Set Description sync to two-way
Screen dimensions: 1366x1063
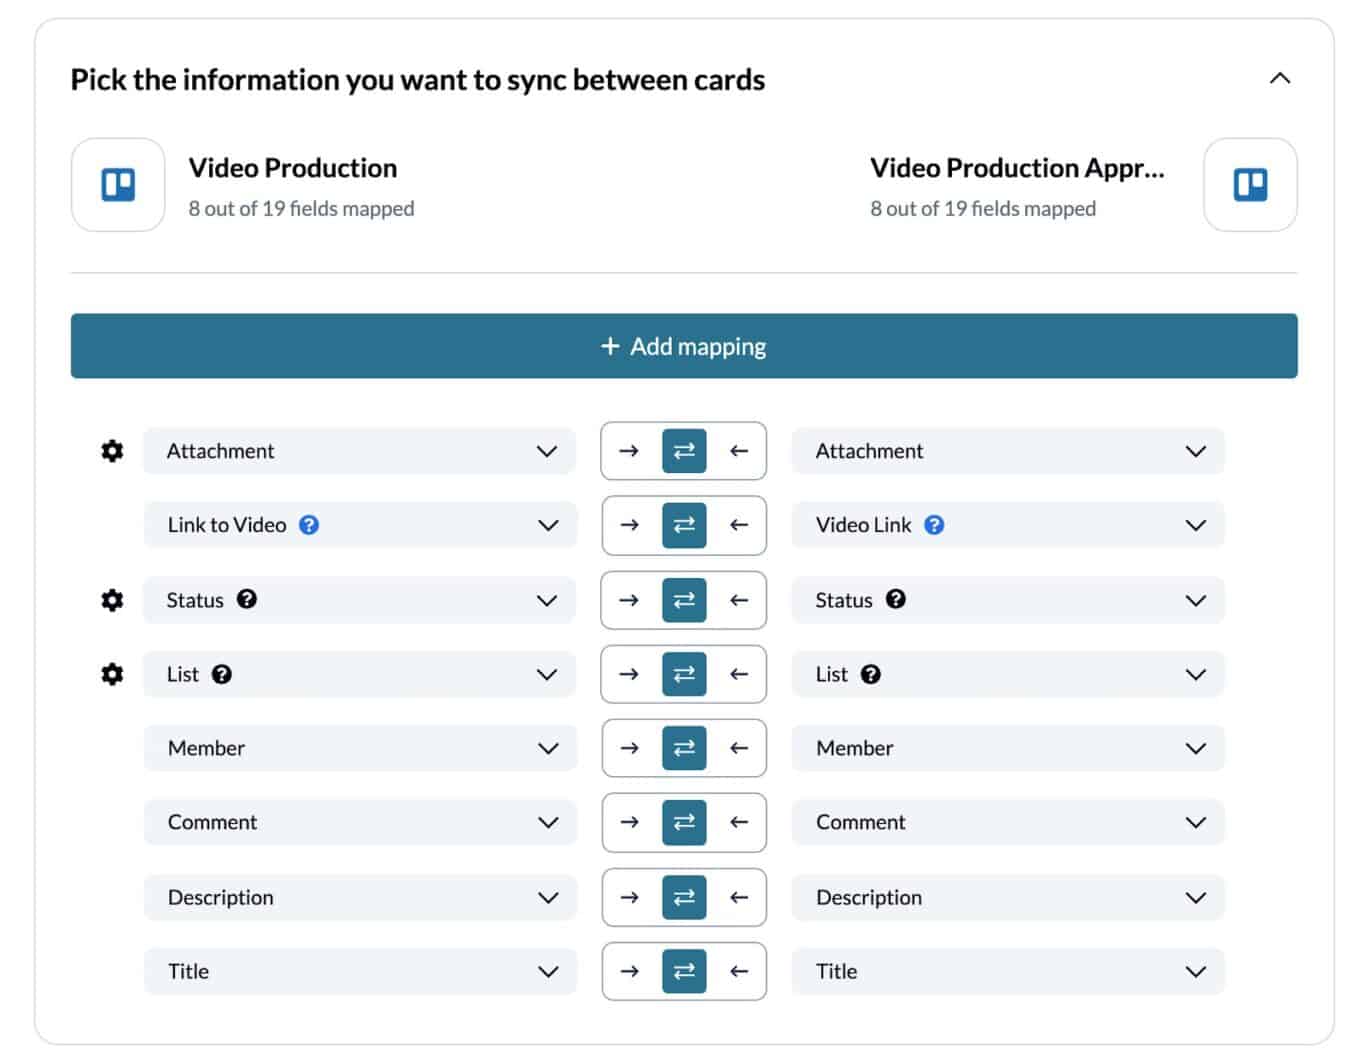(684, 897)
